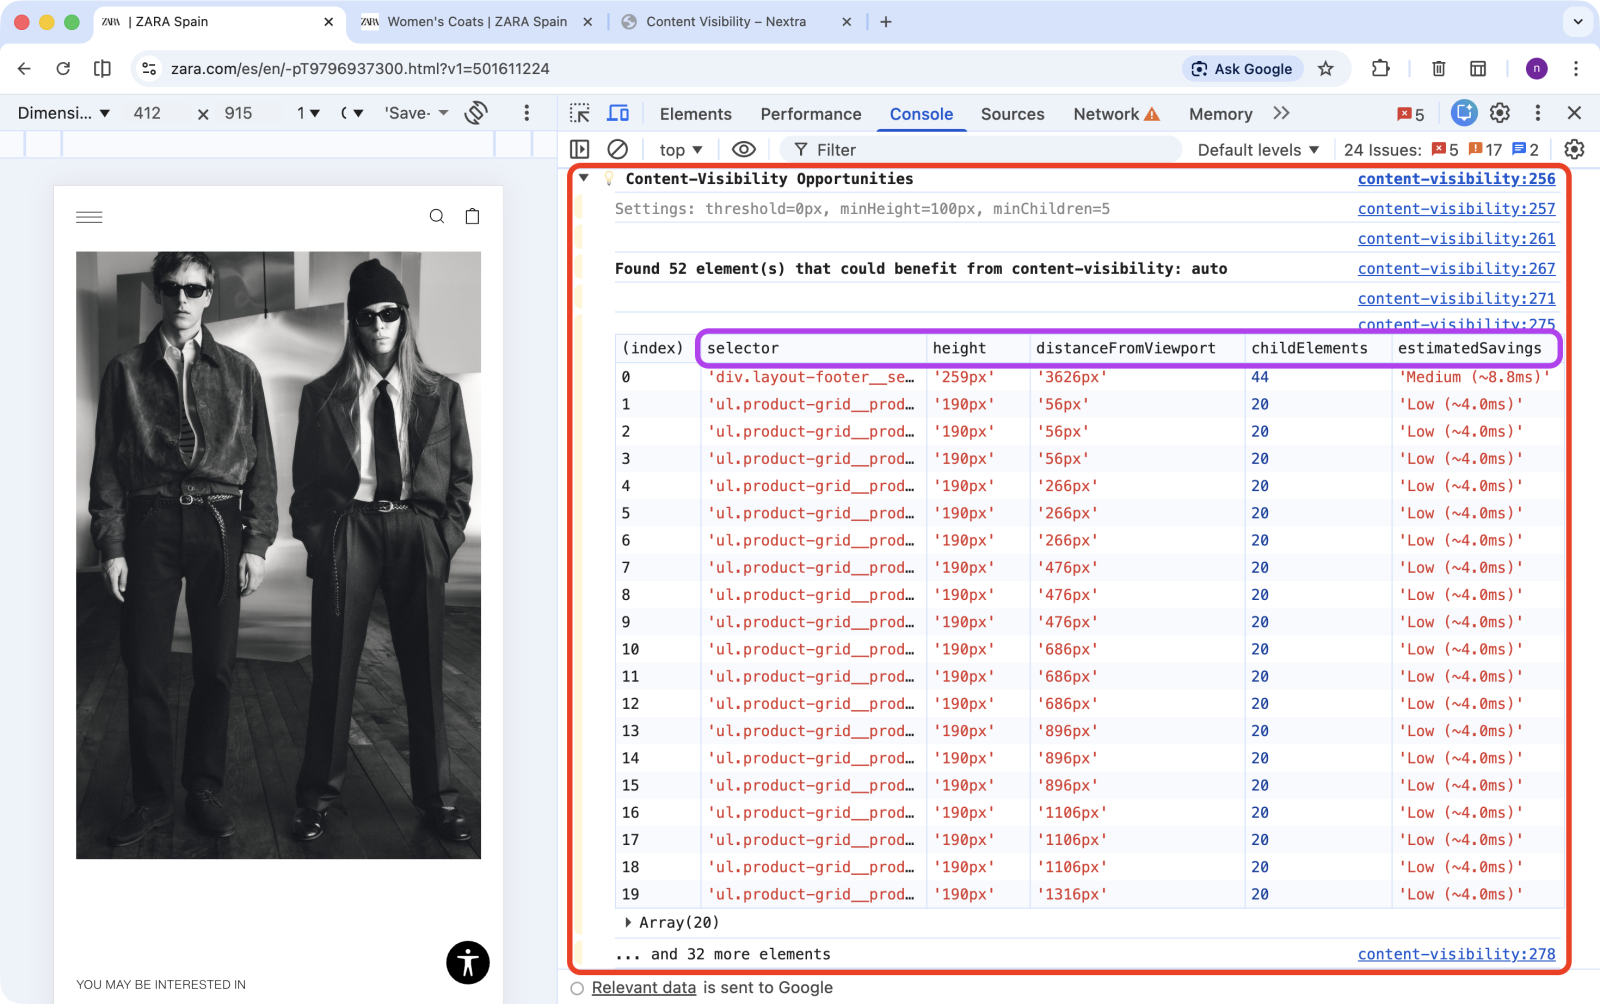The height and width of the screenshot is (1004, 1600).
Task: Open the reading mode side panel icon
Action: [102, 69]
